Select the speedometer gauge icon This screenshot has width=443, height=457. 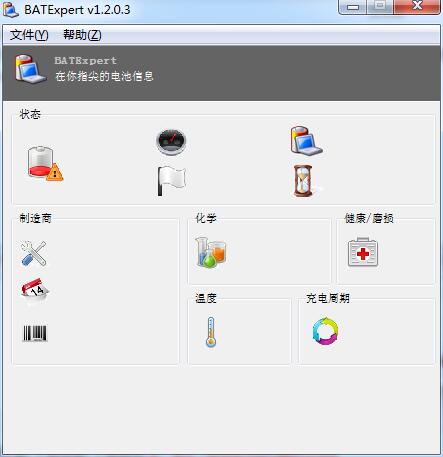(x=171, y=142)
